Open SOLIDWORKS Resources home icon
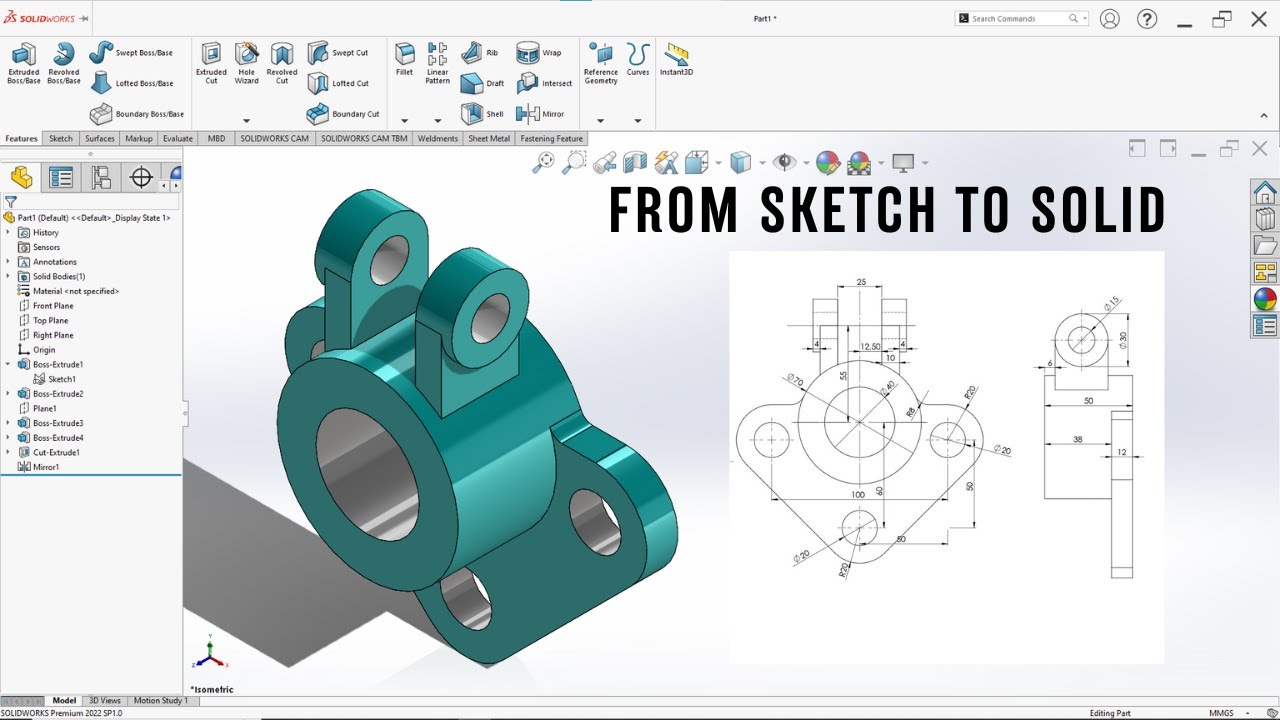Viewport: 1280px width, 720px height. (x=1265, y=191)
